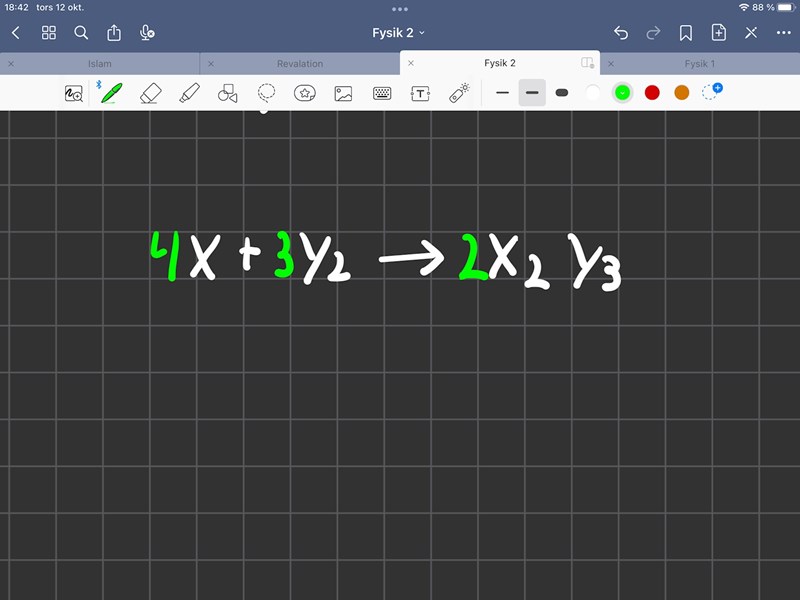Choose the Highlighter tool
The width and height of the screenshot is (800, 600).
[x=189, y=93]
